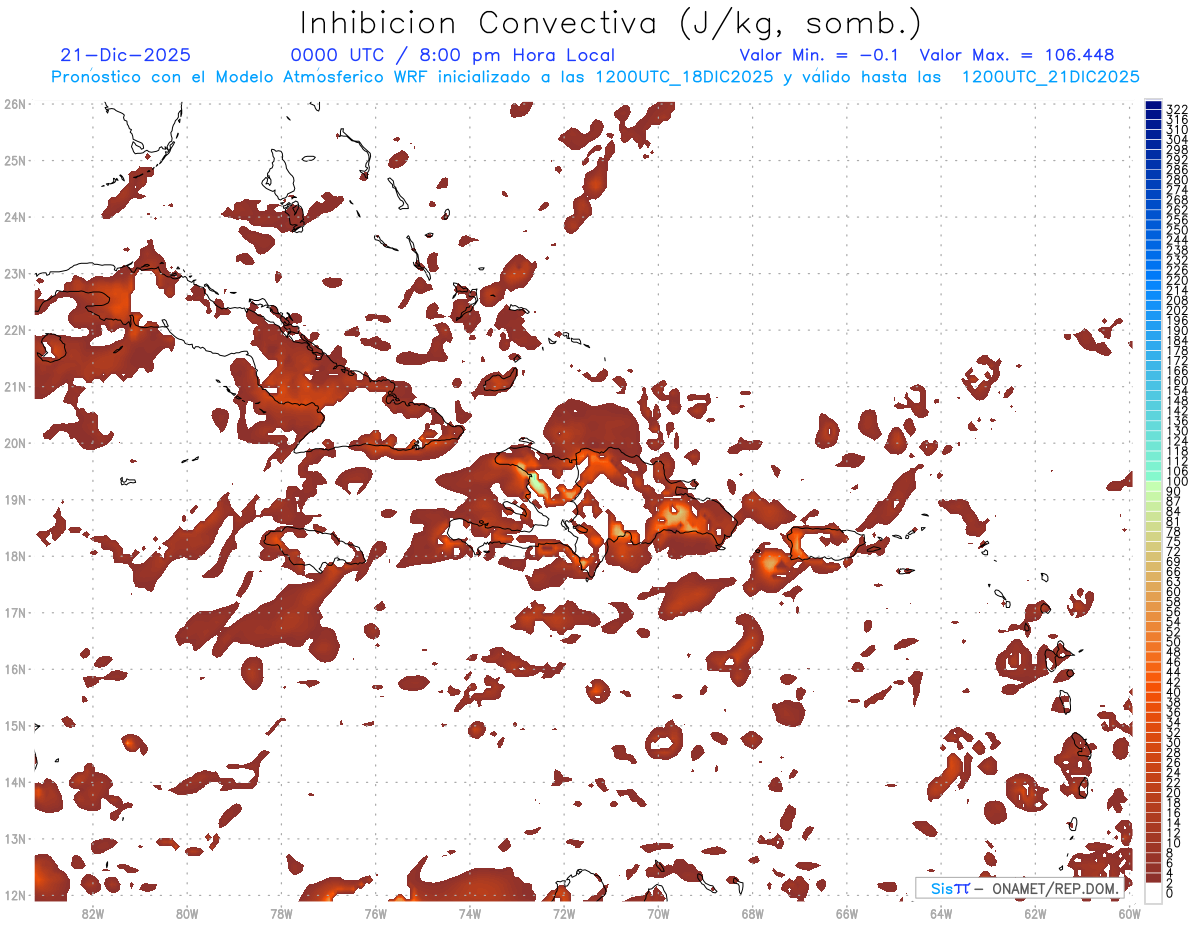Click the 62W longitude label
Screen dimensions: 1200x927
1035,913
